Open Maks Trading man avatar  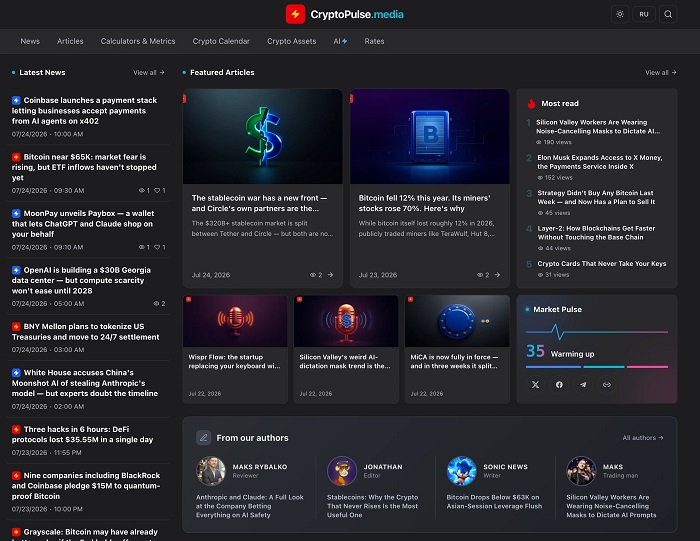[581, 470]
